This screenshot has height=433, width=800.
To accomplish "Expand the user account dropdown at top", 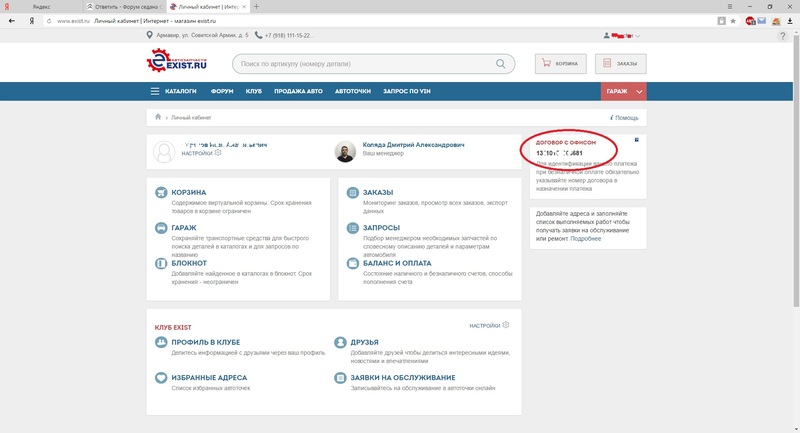I will (x=621, y=36).
